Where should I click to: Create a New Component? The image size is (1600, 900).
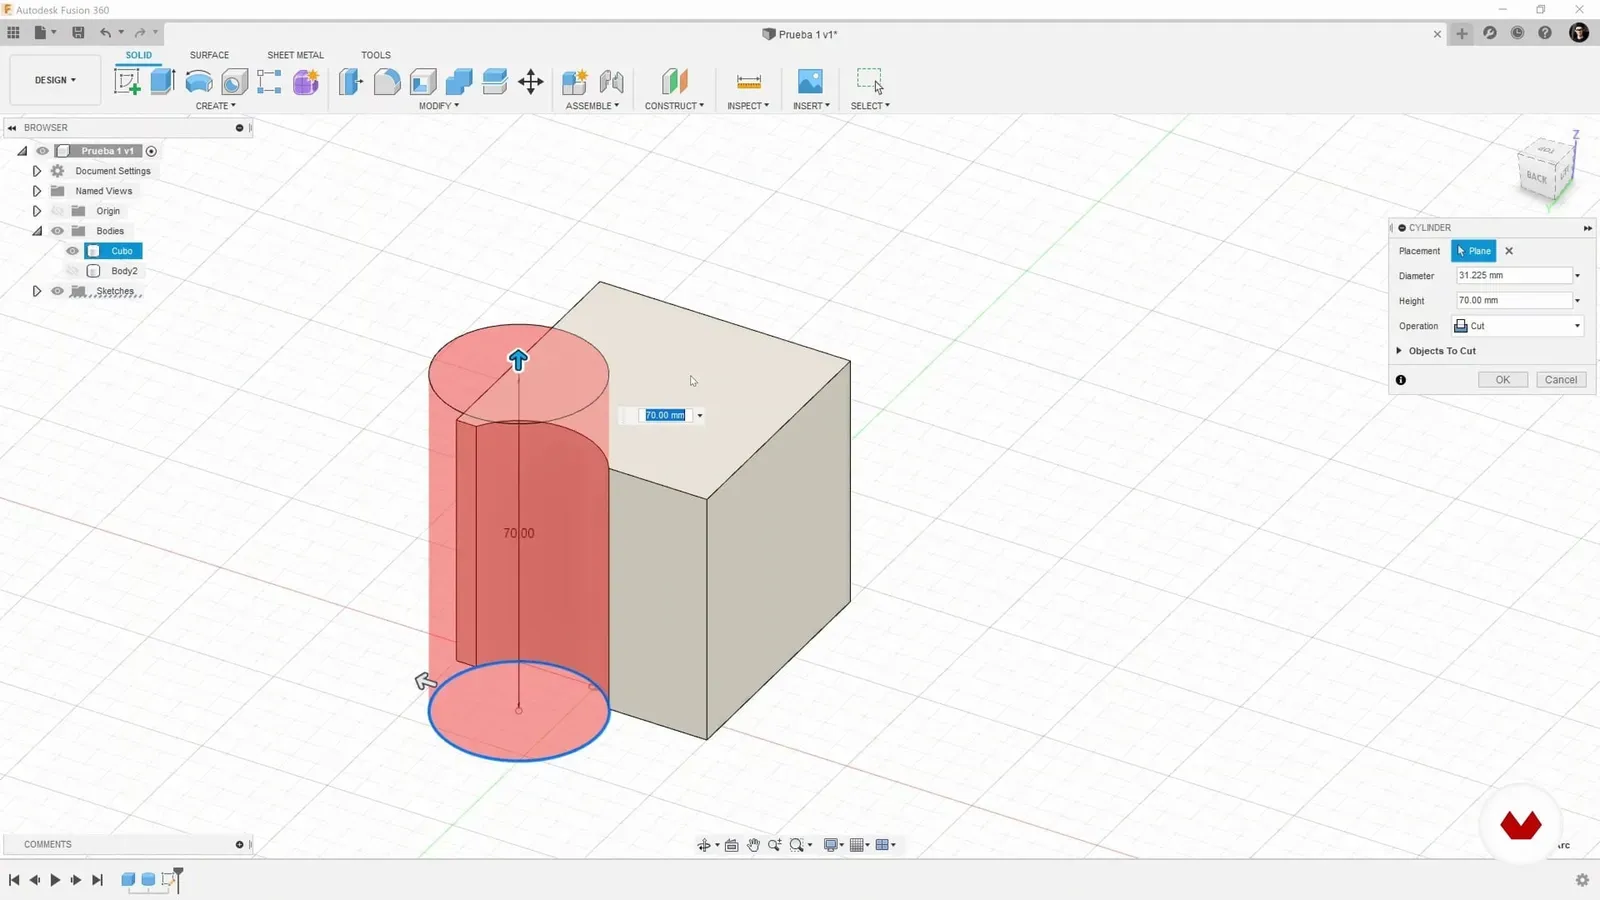pyautogui.click(x=575, y=81)
